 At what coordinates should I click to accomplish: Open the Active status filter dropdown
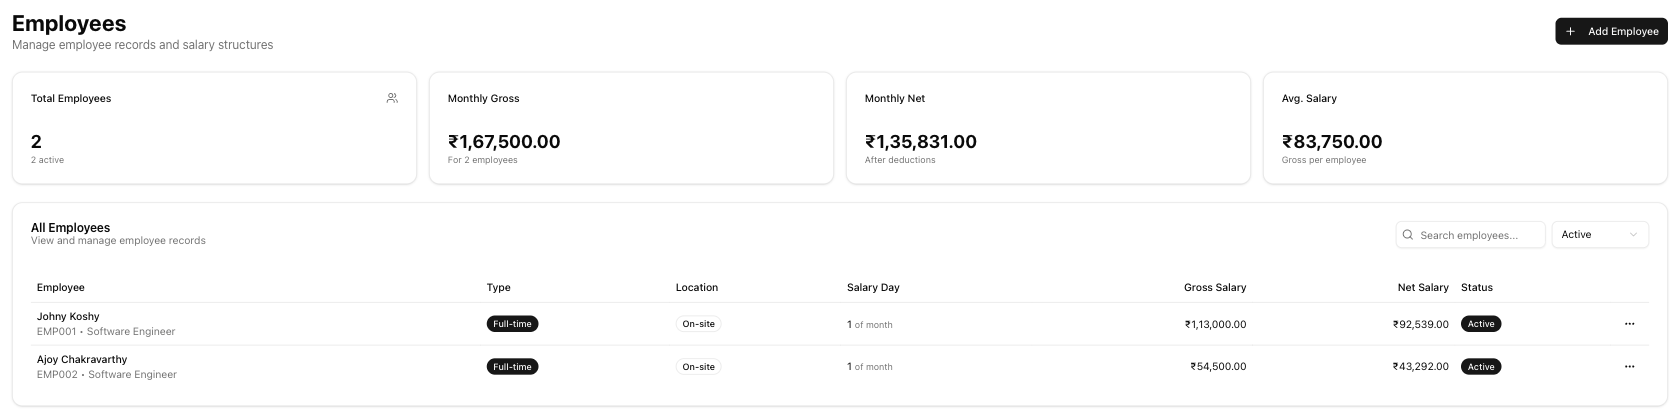pyautogui.click(x=1599, y=235)
